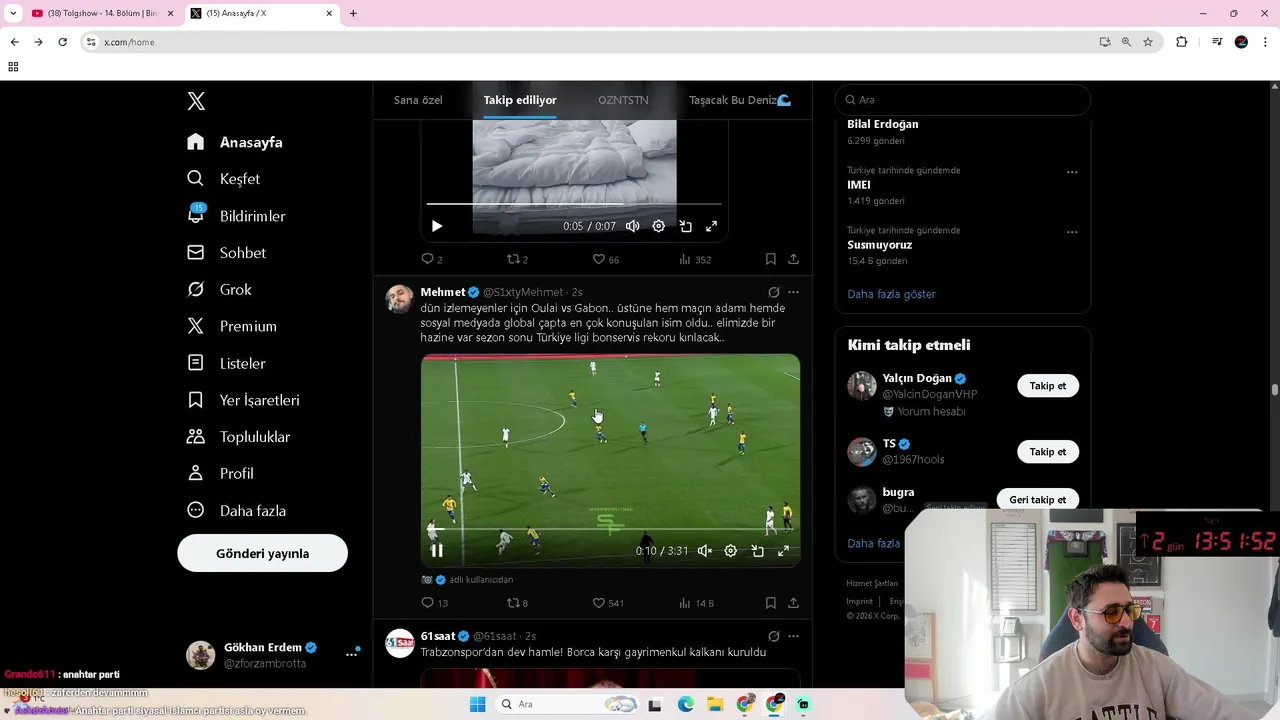Expand top video to fullscreen
Image resolution: width=1280 pixels, height=720 pixels.
coord(711,226)
